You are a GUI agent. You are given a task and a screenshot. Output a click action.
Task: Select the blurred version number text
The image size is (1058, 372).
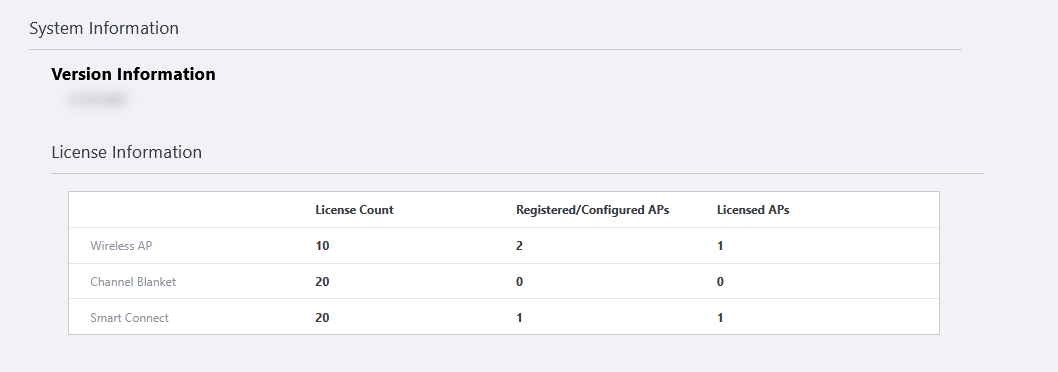[96, 100]
